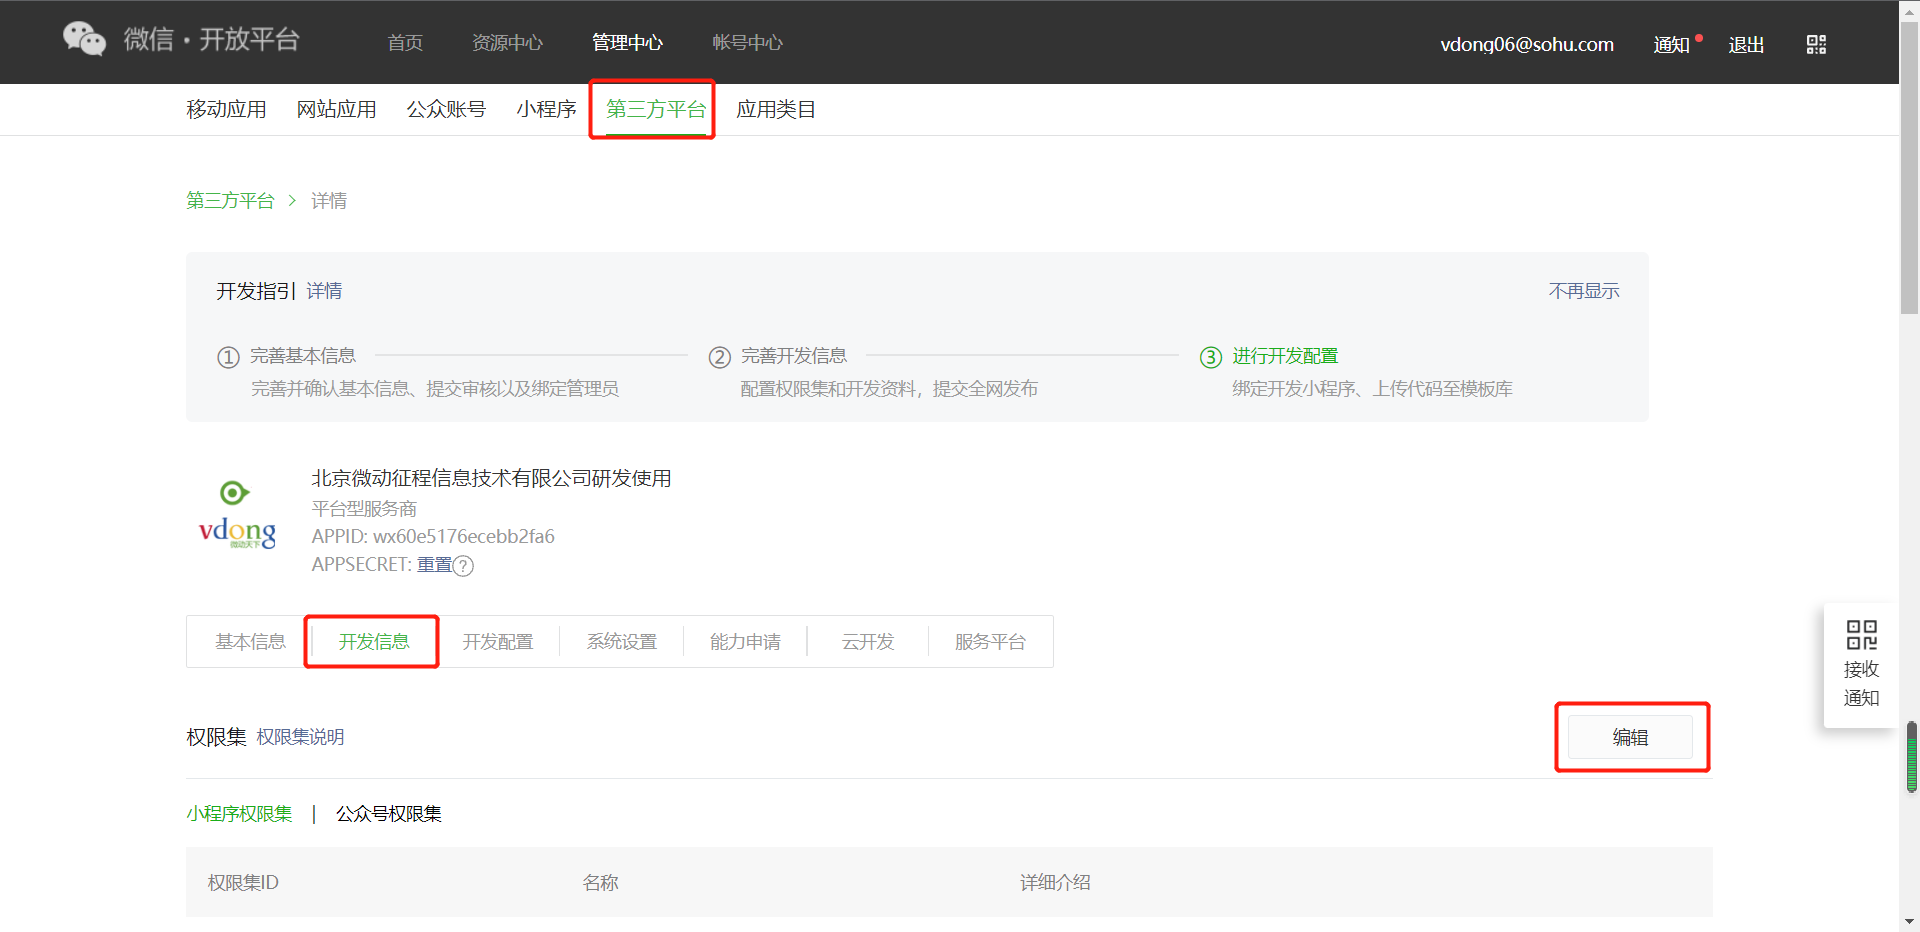Open 通知 notifications
Viewport: 1920px width, 932px height.
1671,45
